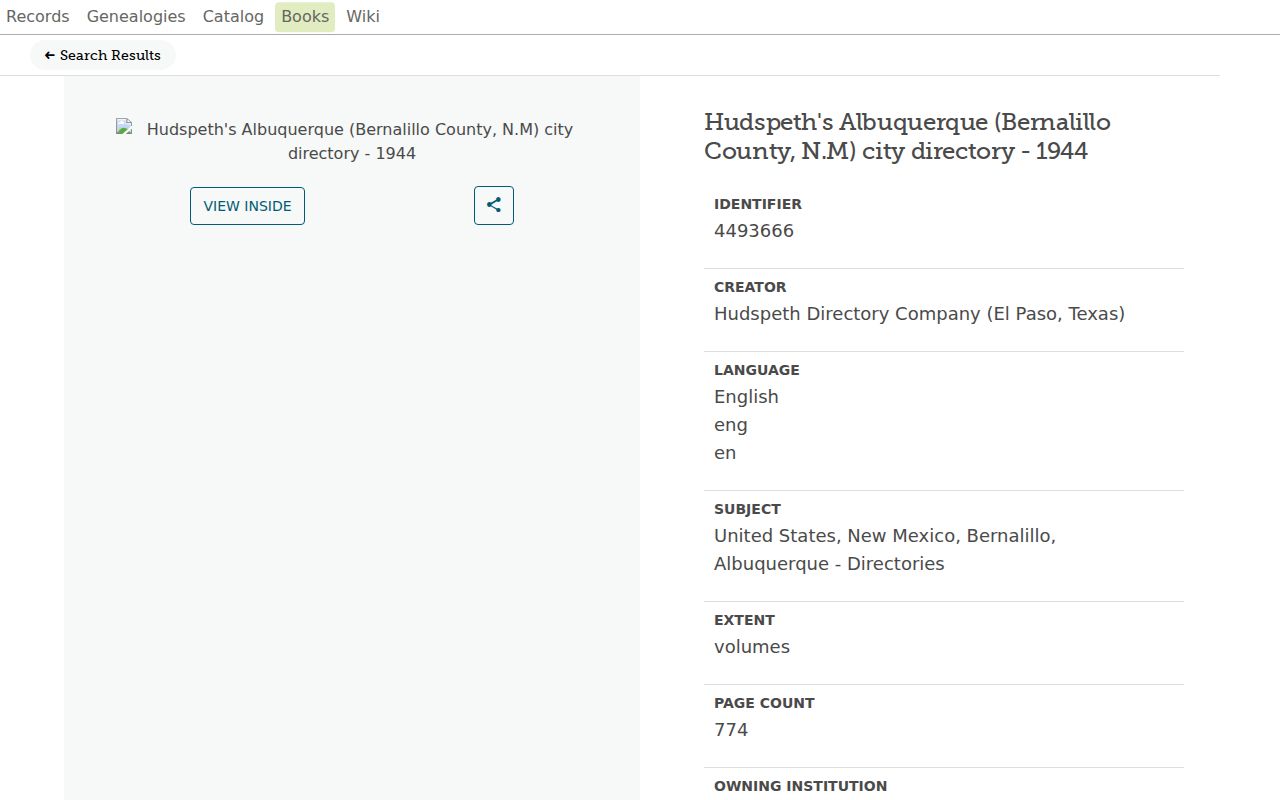
Task: Click the CREATOR label
Action: (750, 287)
